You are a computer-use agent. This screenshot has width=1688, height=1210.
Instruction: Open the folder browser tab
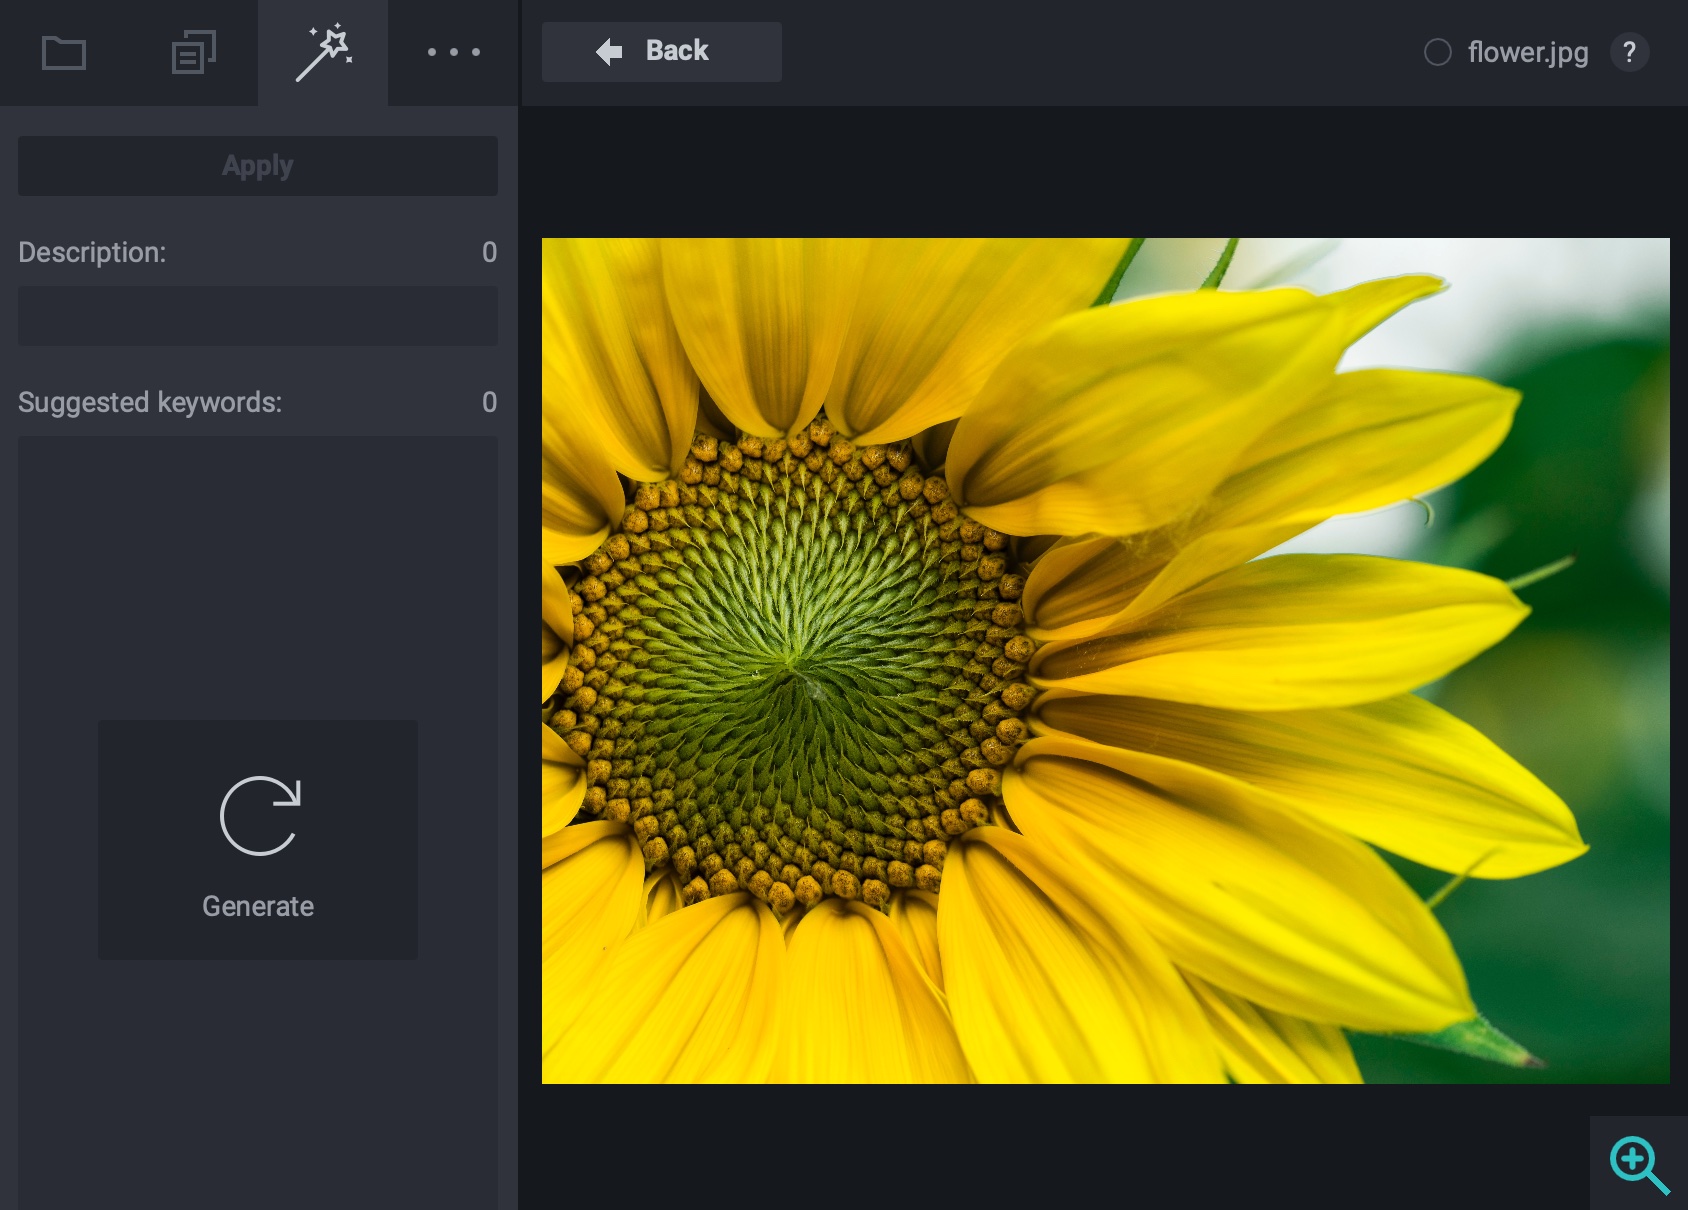click(64, 53)
